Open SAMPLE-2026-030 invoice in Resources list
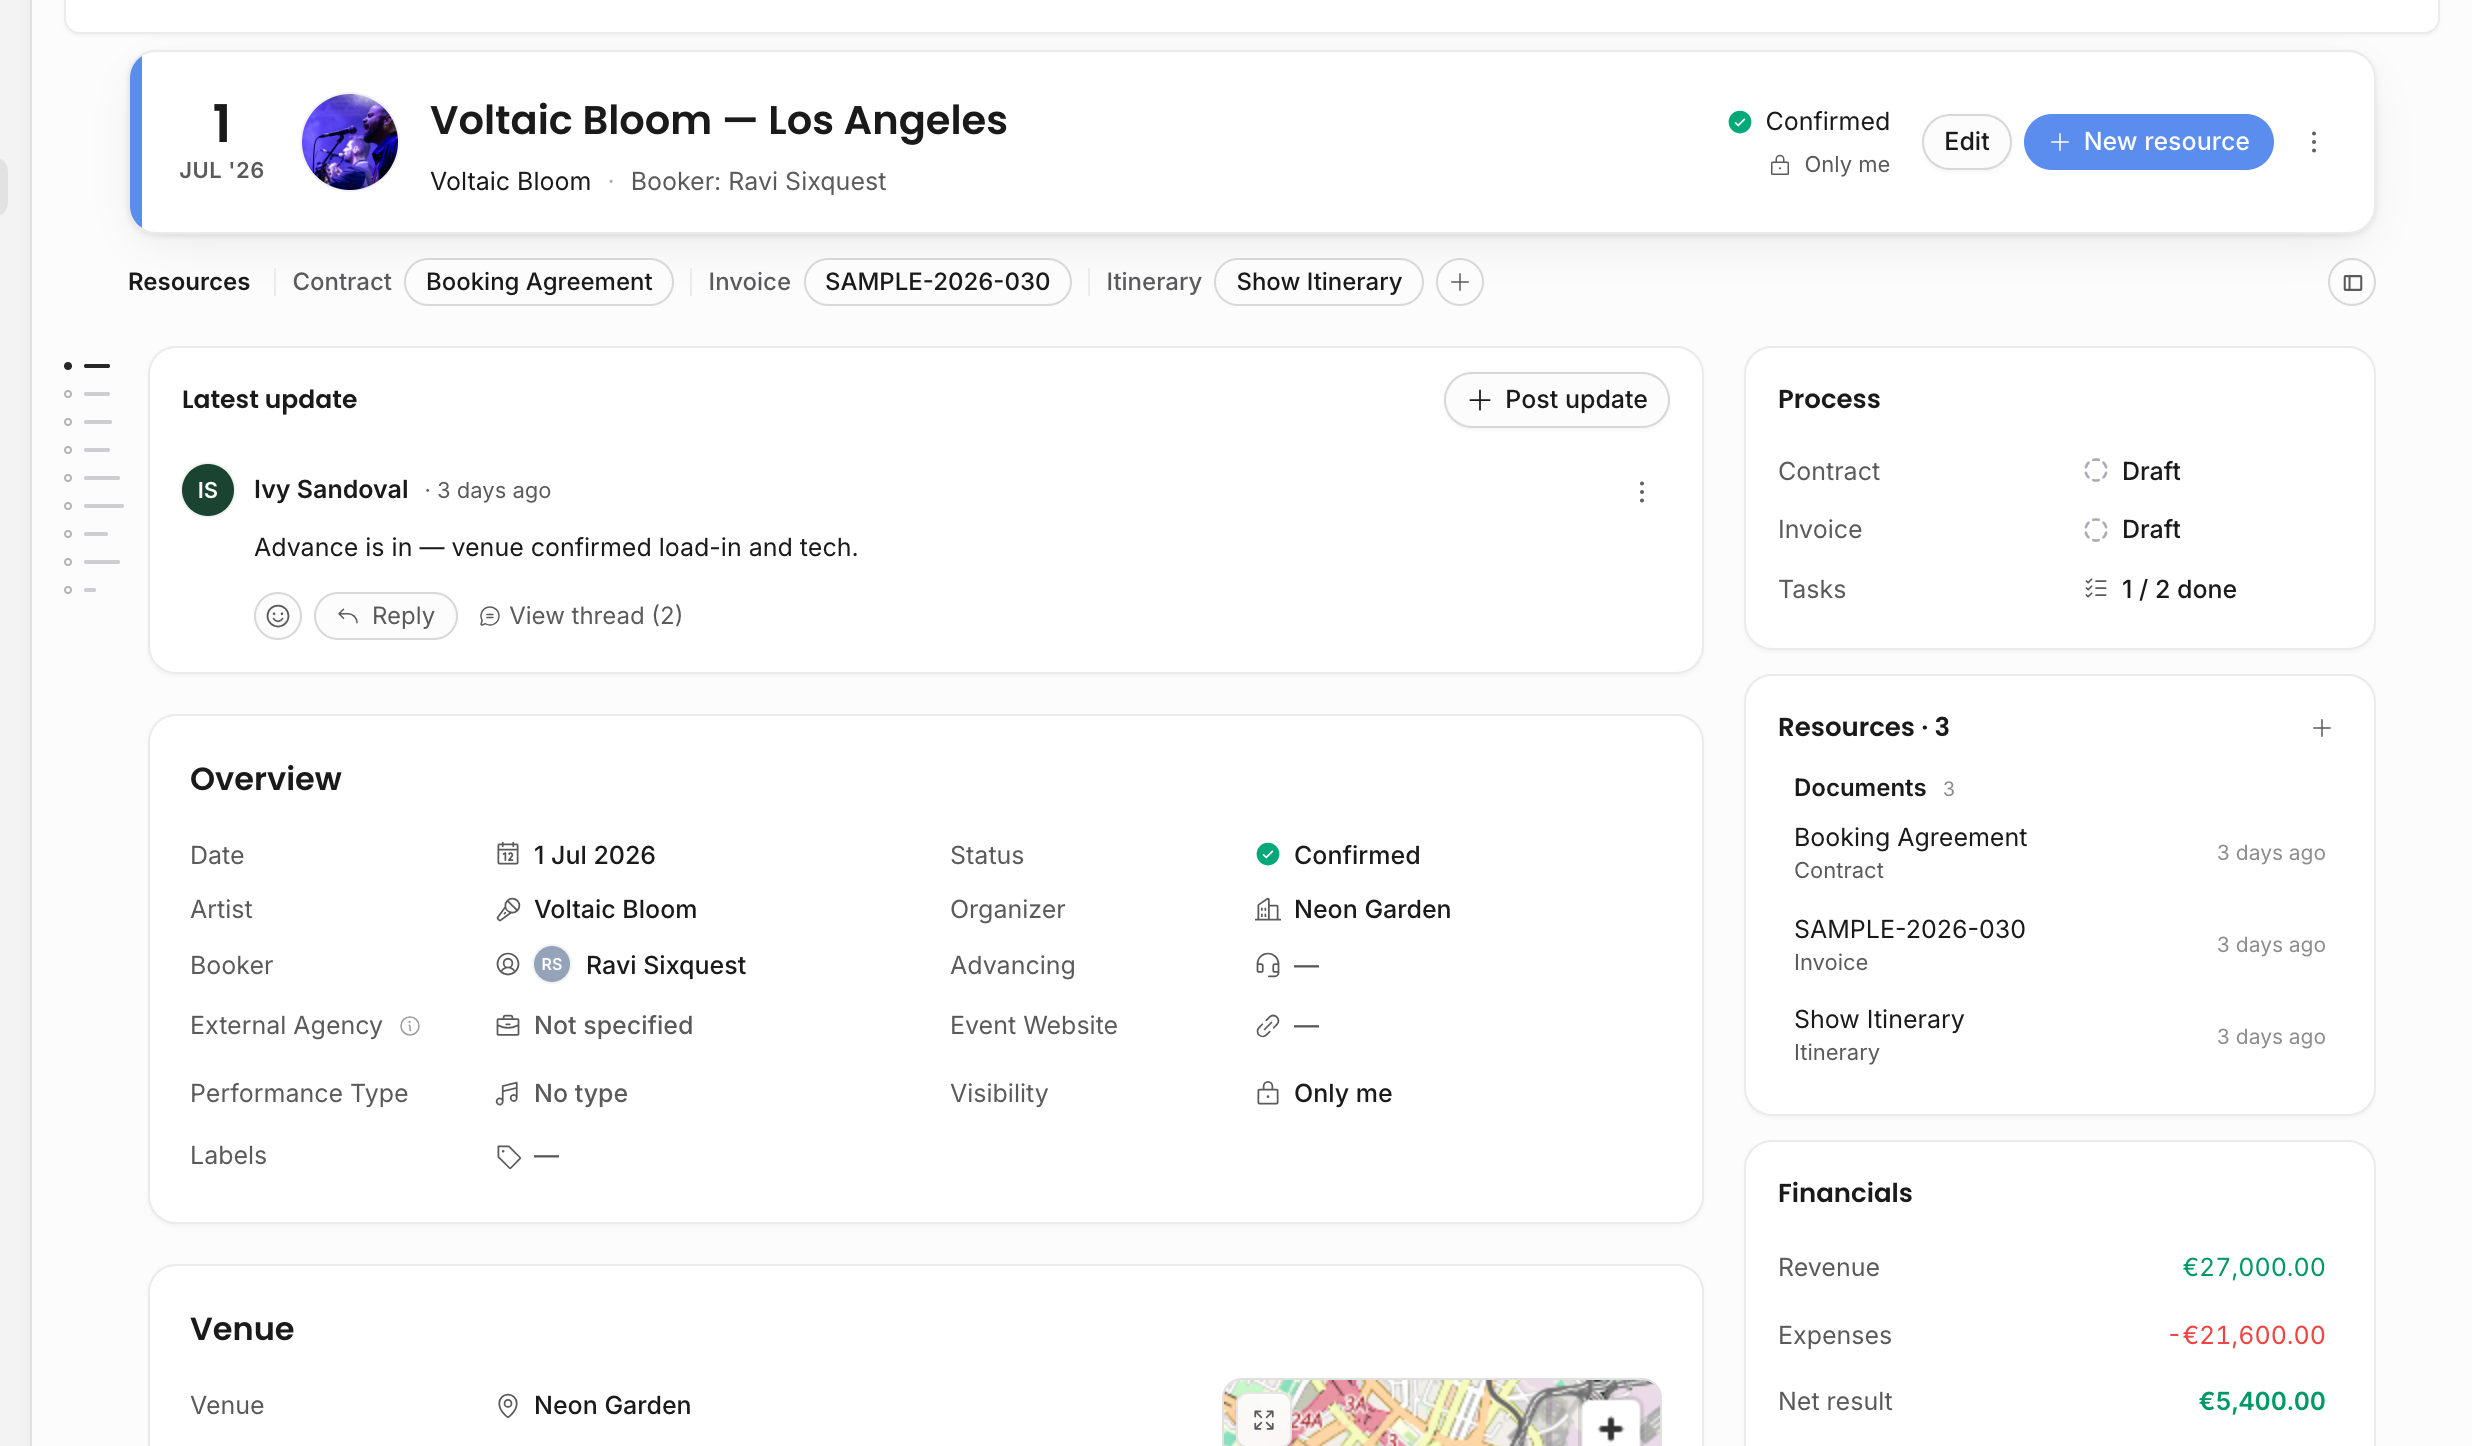This screenshot has height=1446, width=2472. [2060, 945]
